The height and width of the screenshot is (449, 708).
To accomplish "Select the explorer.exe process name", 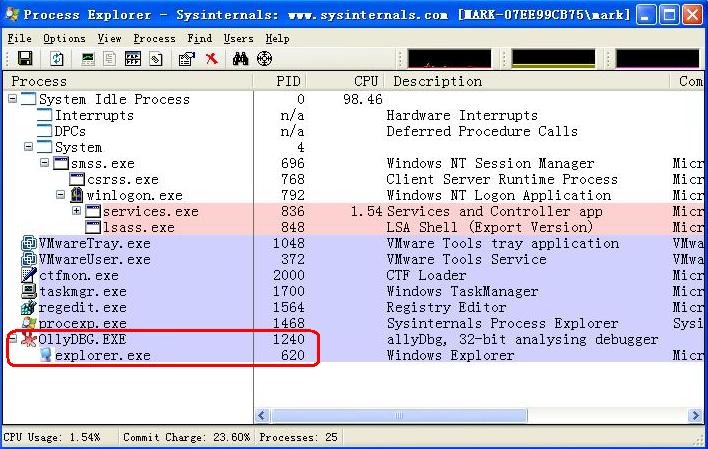I will [103, 355].
